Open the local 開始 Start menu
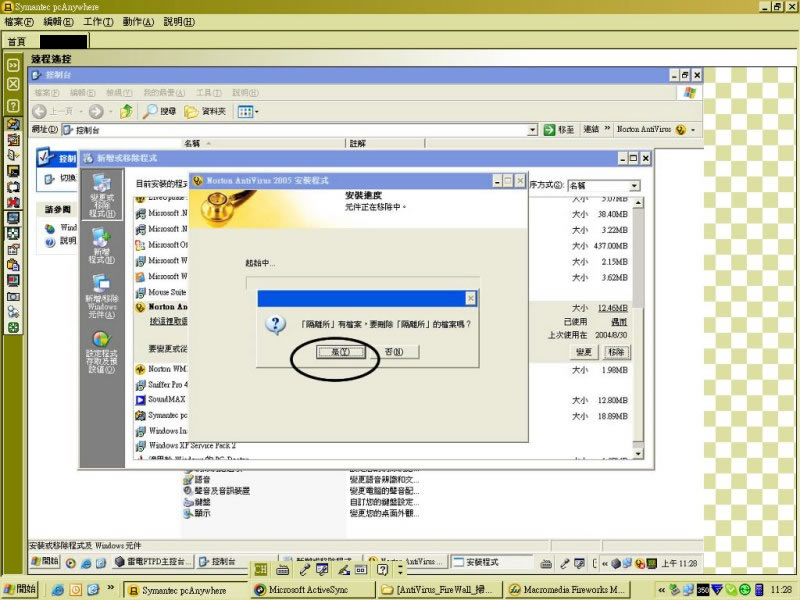800x600 pixels. click(20, 589)
